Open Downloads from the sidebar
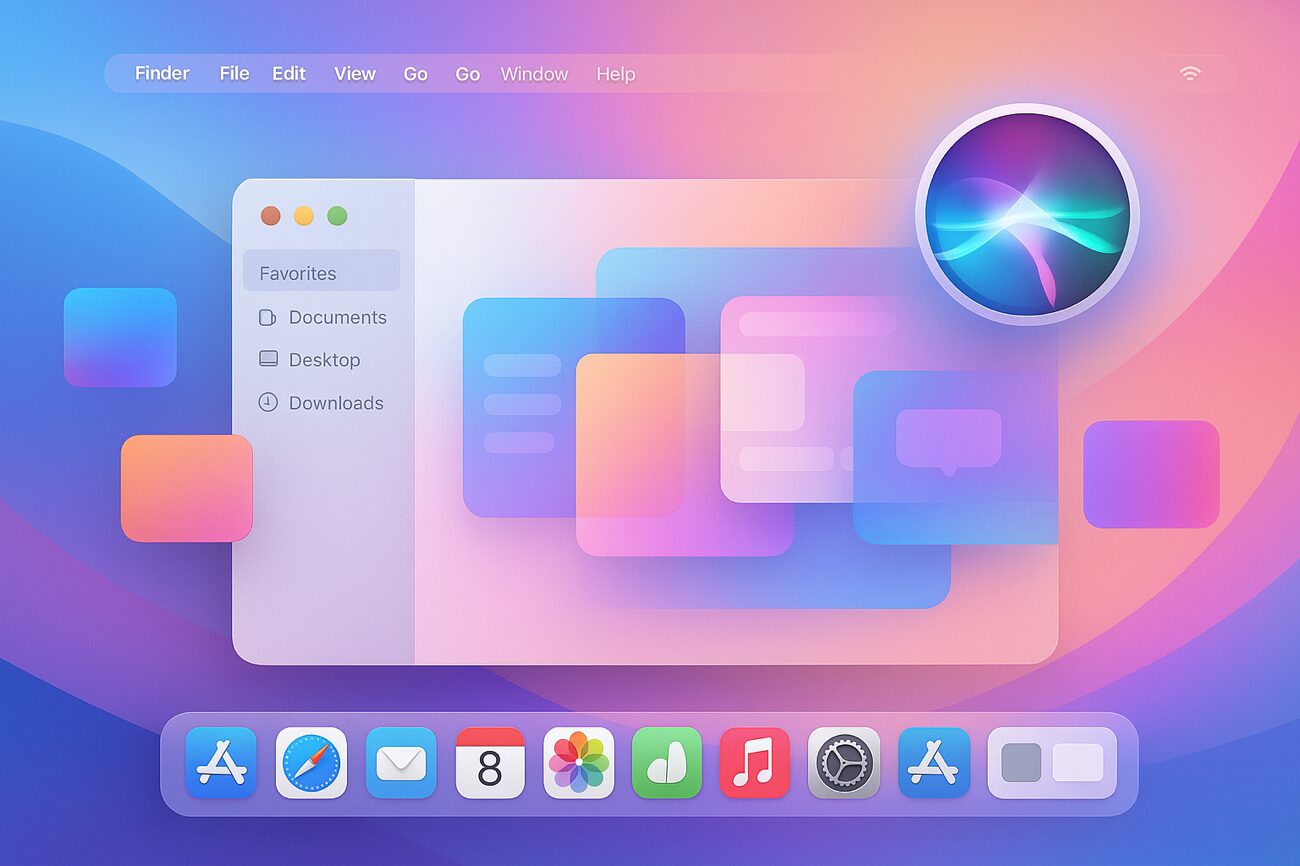The image size is (1300, 866). pyautogui.click(x=336, y=403)
